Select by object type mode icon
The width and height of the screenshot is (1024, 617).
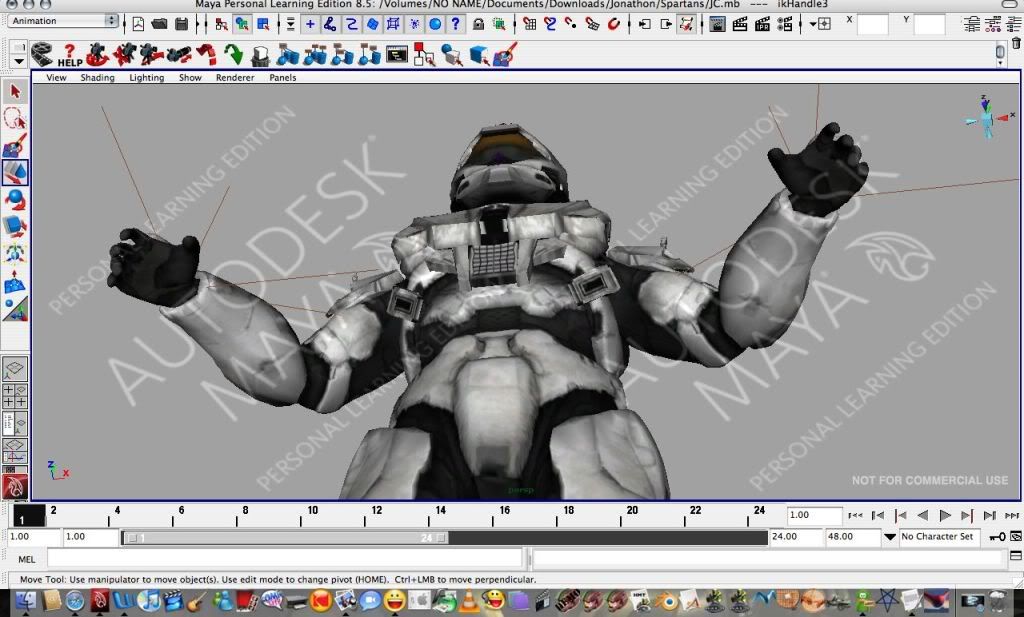point(242,24)
